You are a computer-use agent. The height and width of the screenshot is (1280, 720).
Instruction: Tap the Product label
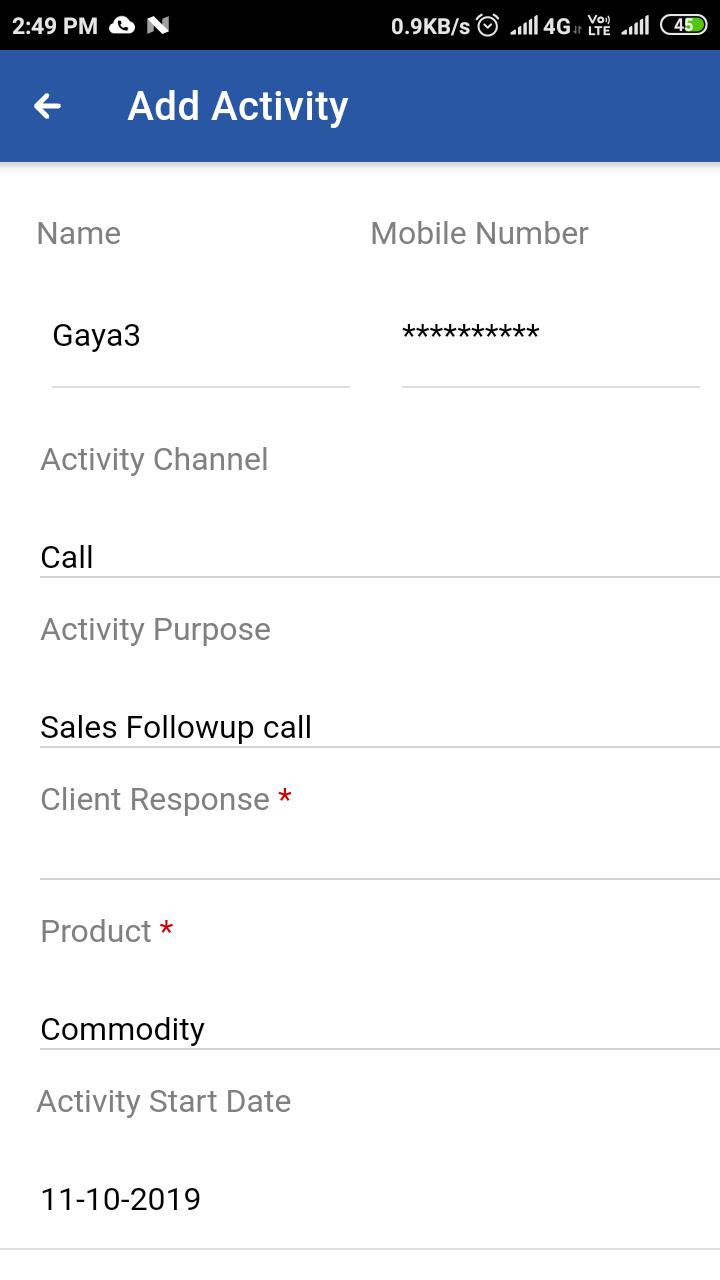96,931
